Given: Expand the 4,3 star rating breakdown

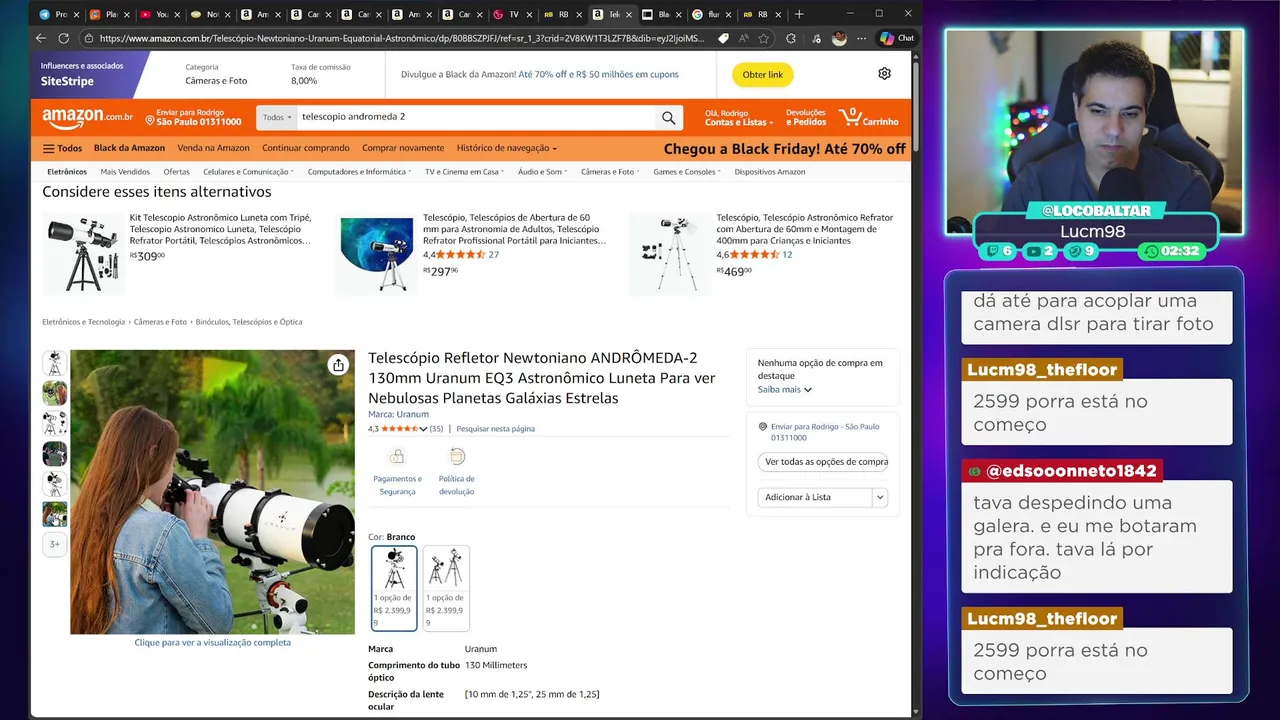Looking at the screenshot, I should point(423,429).
